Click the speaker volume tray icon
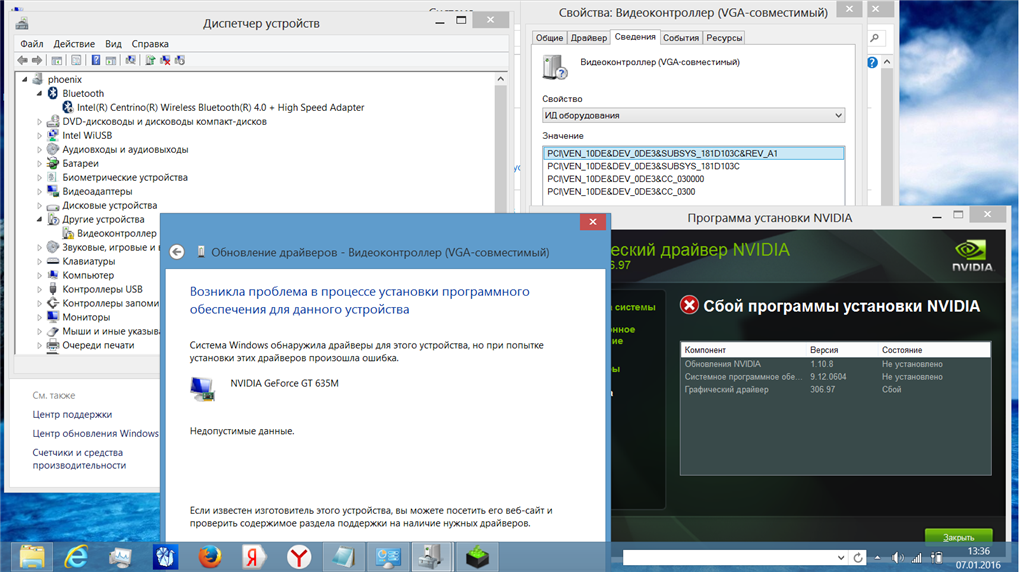The width and height of the screenshot is (1024, 572). click(899, 558)
